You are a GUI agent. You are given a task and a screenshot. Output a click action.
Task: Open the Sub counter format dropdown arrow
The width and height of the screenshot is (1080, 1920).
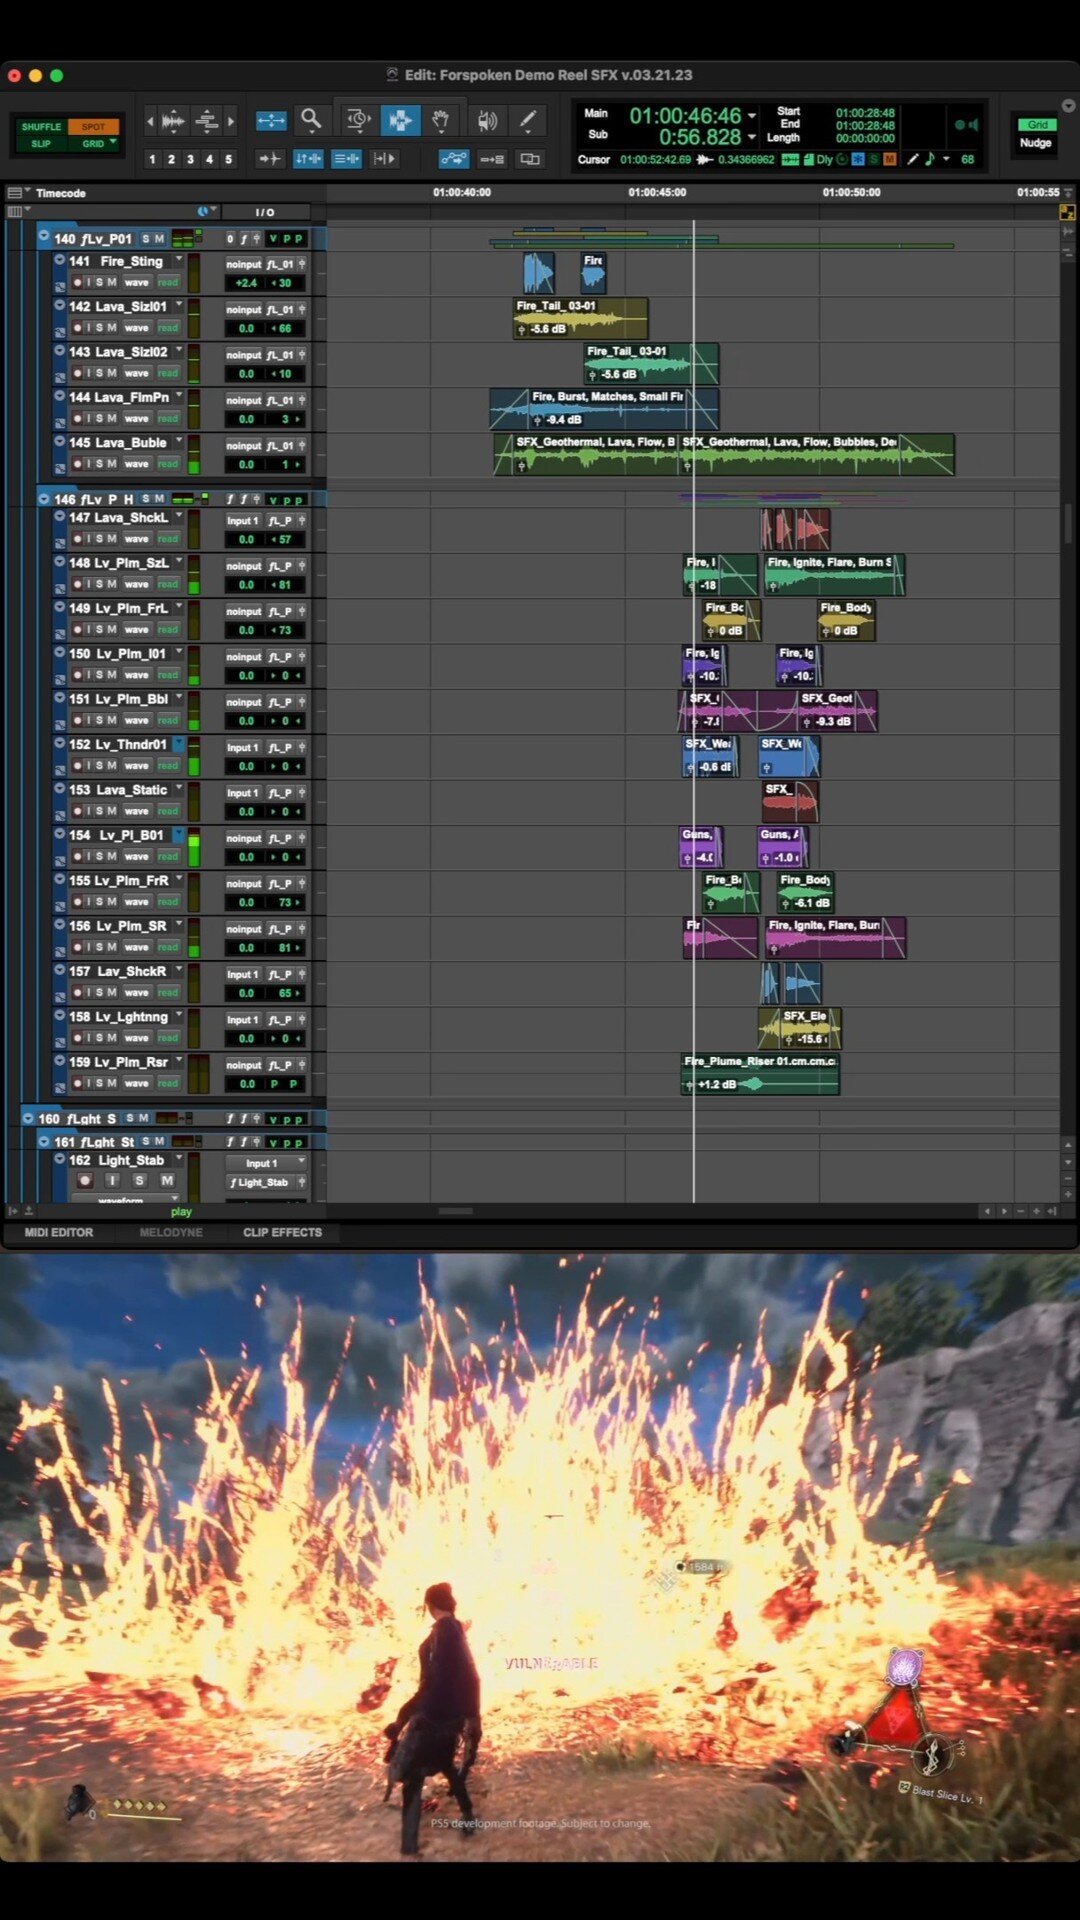tap(752, 137)
